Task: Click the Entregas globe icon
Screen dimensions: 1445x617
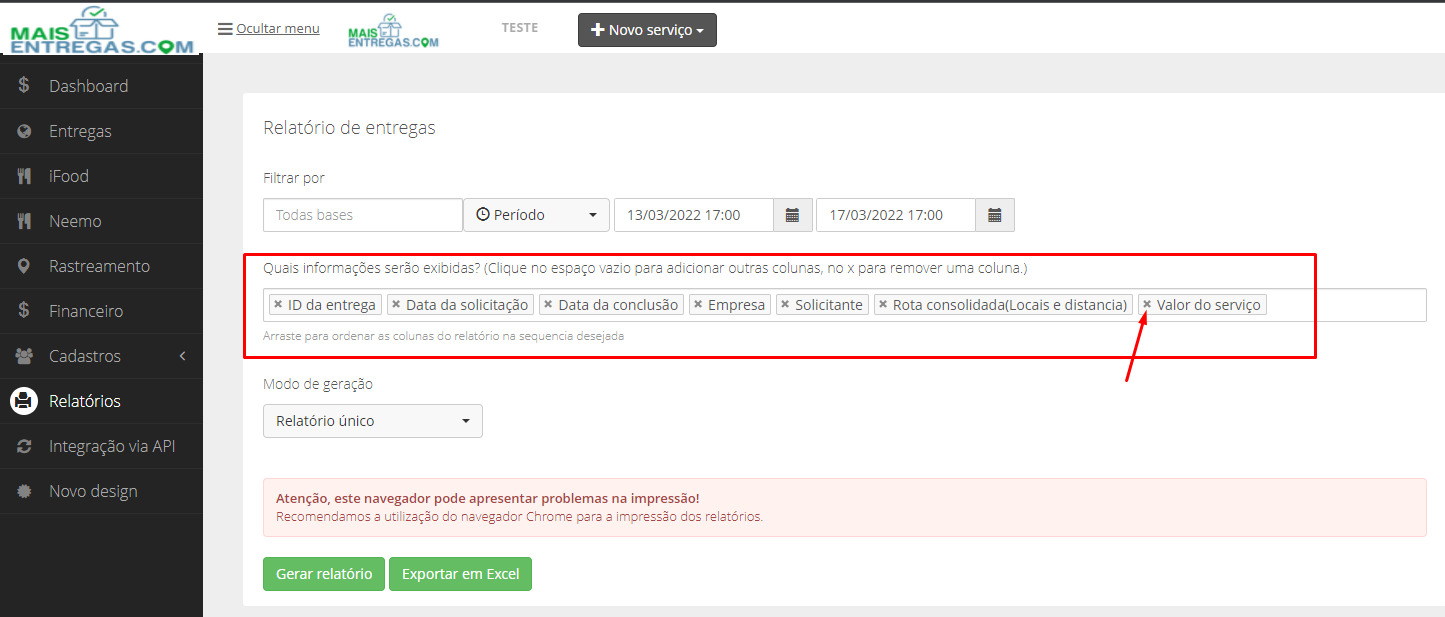Action: [24, 131]
